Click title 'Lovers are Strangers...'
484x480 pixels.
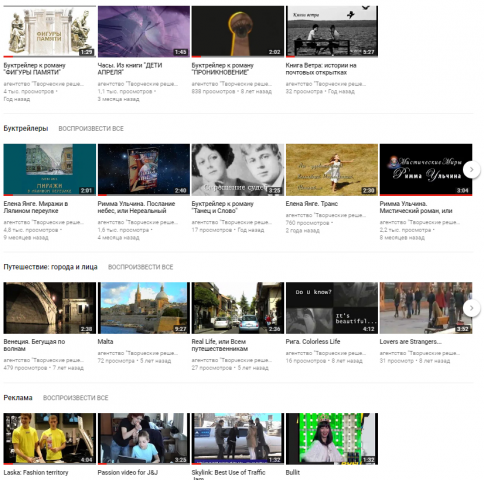click(x=410, y=342)
